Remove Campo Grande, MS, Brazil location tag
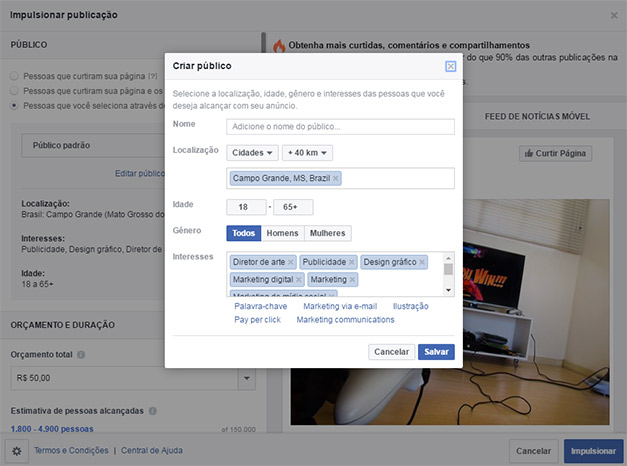The height and width of the screenshot is (466, 627). point(335,178)
